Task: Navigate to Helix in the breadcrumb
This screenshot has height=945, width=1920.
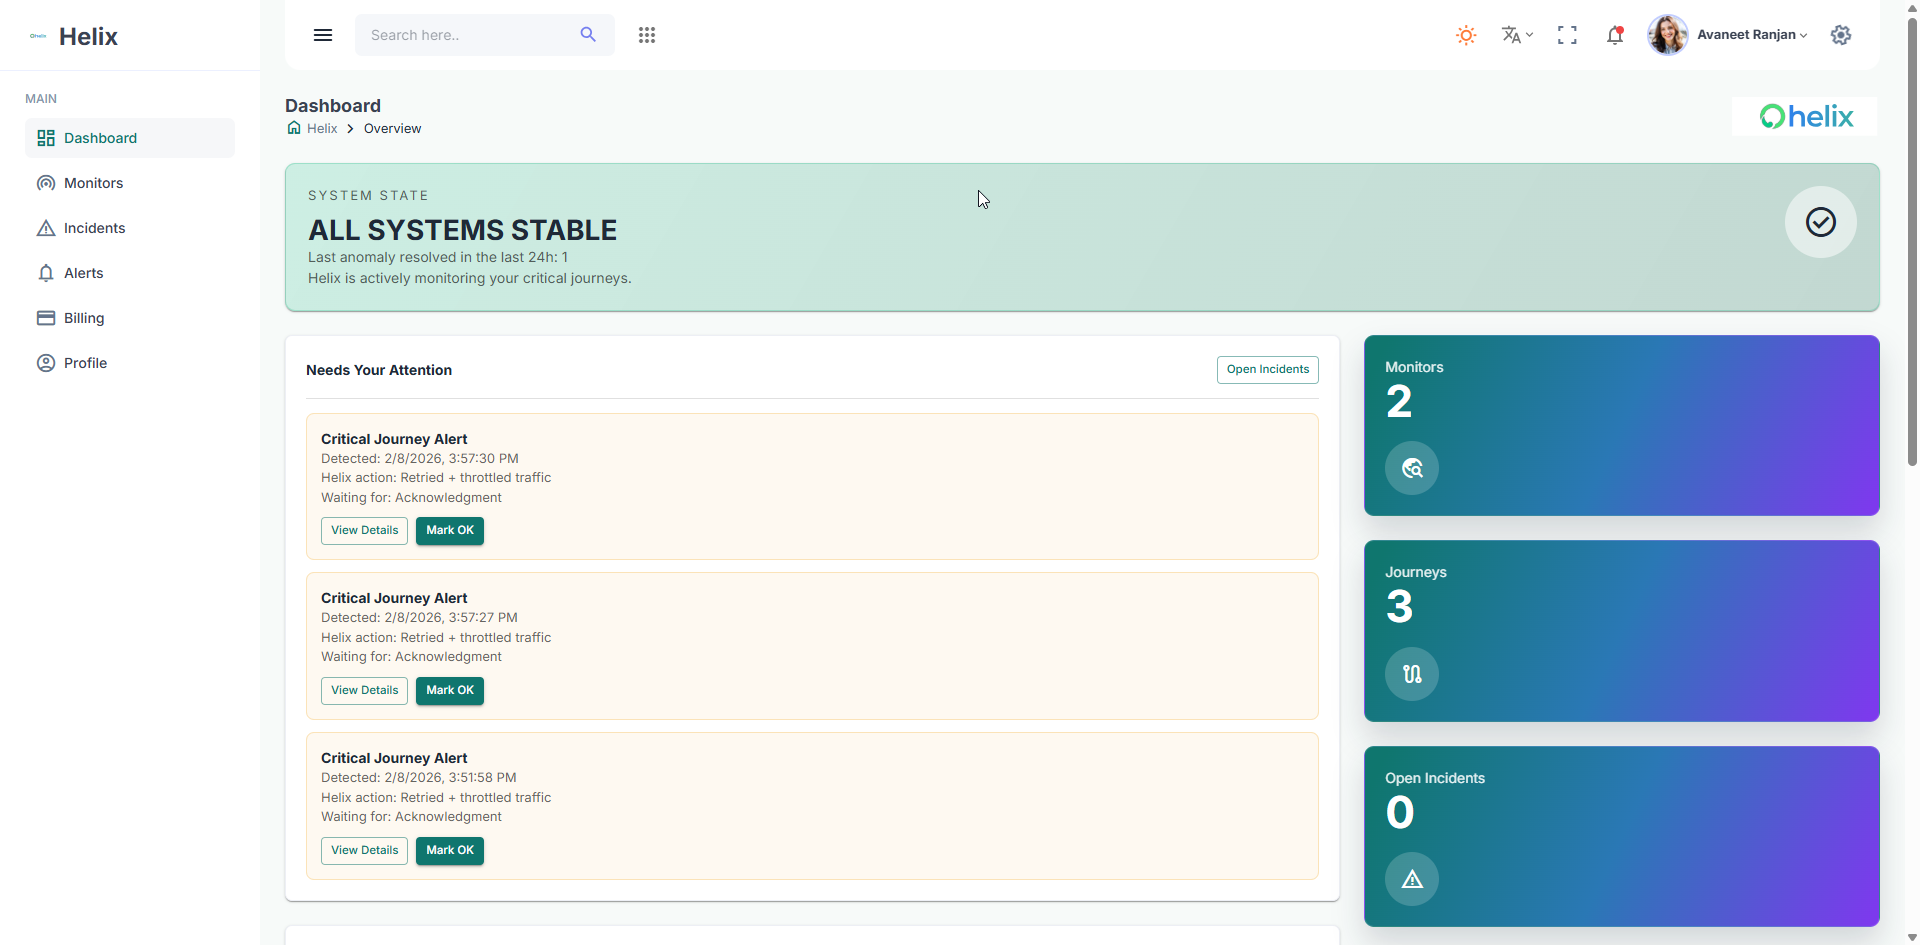Action: pyautogui.click(x=321, y=128)
